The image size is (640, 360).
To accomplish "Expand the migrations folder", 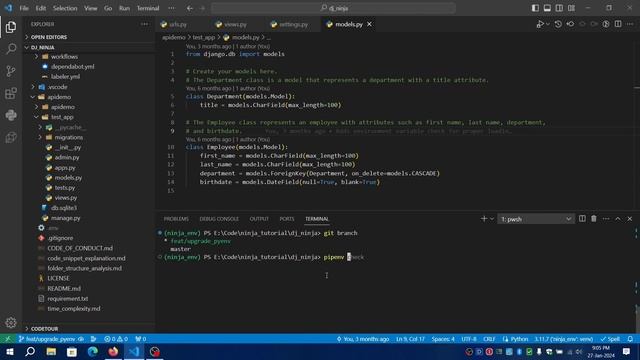I will click(x=68, y=137).
